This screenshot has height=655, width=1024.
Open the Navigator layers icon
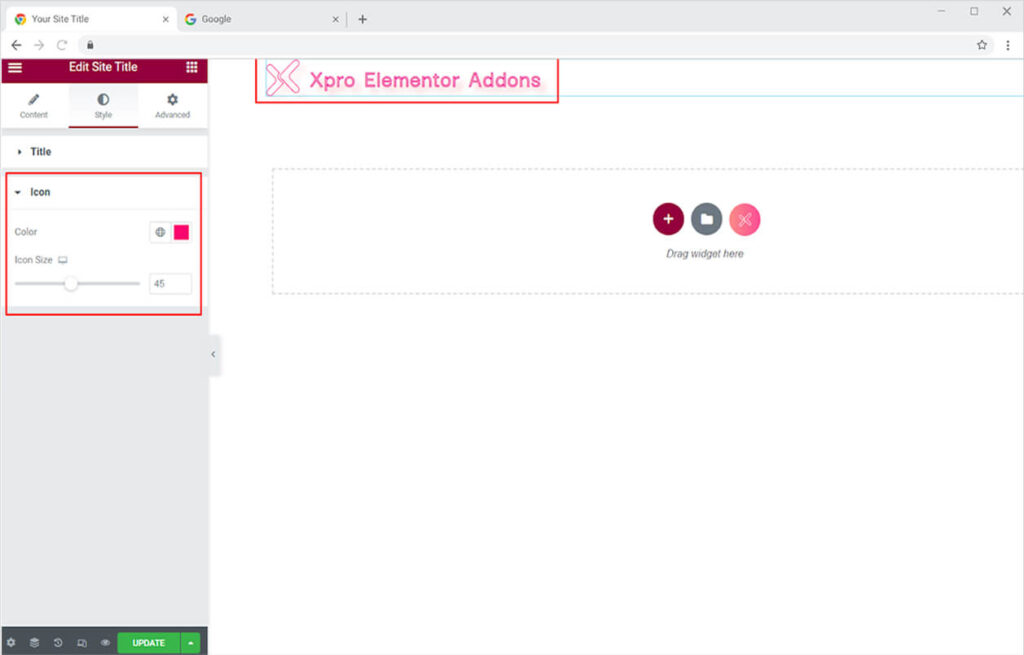34,642
